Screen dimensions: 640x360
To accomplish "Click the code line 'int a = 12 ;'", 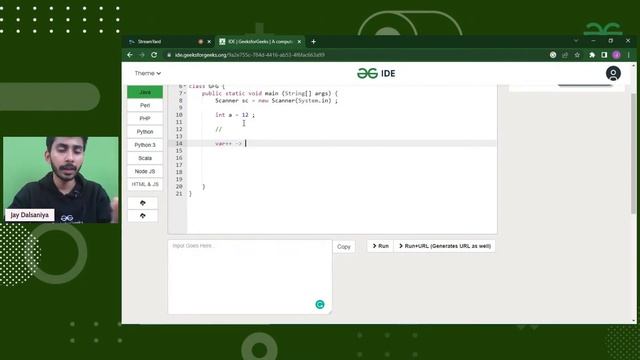I will point(235,115).
